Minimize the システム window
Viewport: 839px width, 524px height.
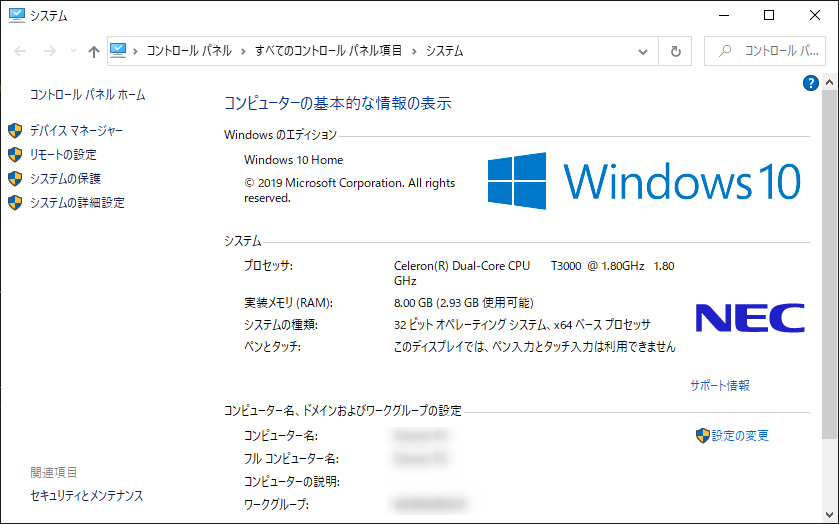(723, 16)
